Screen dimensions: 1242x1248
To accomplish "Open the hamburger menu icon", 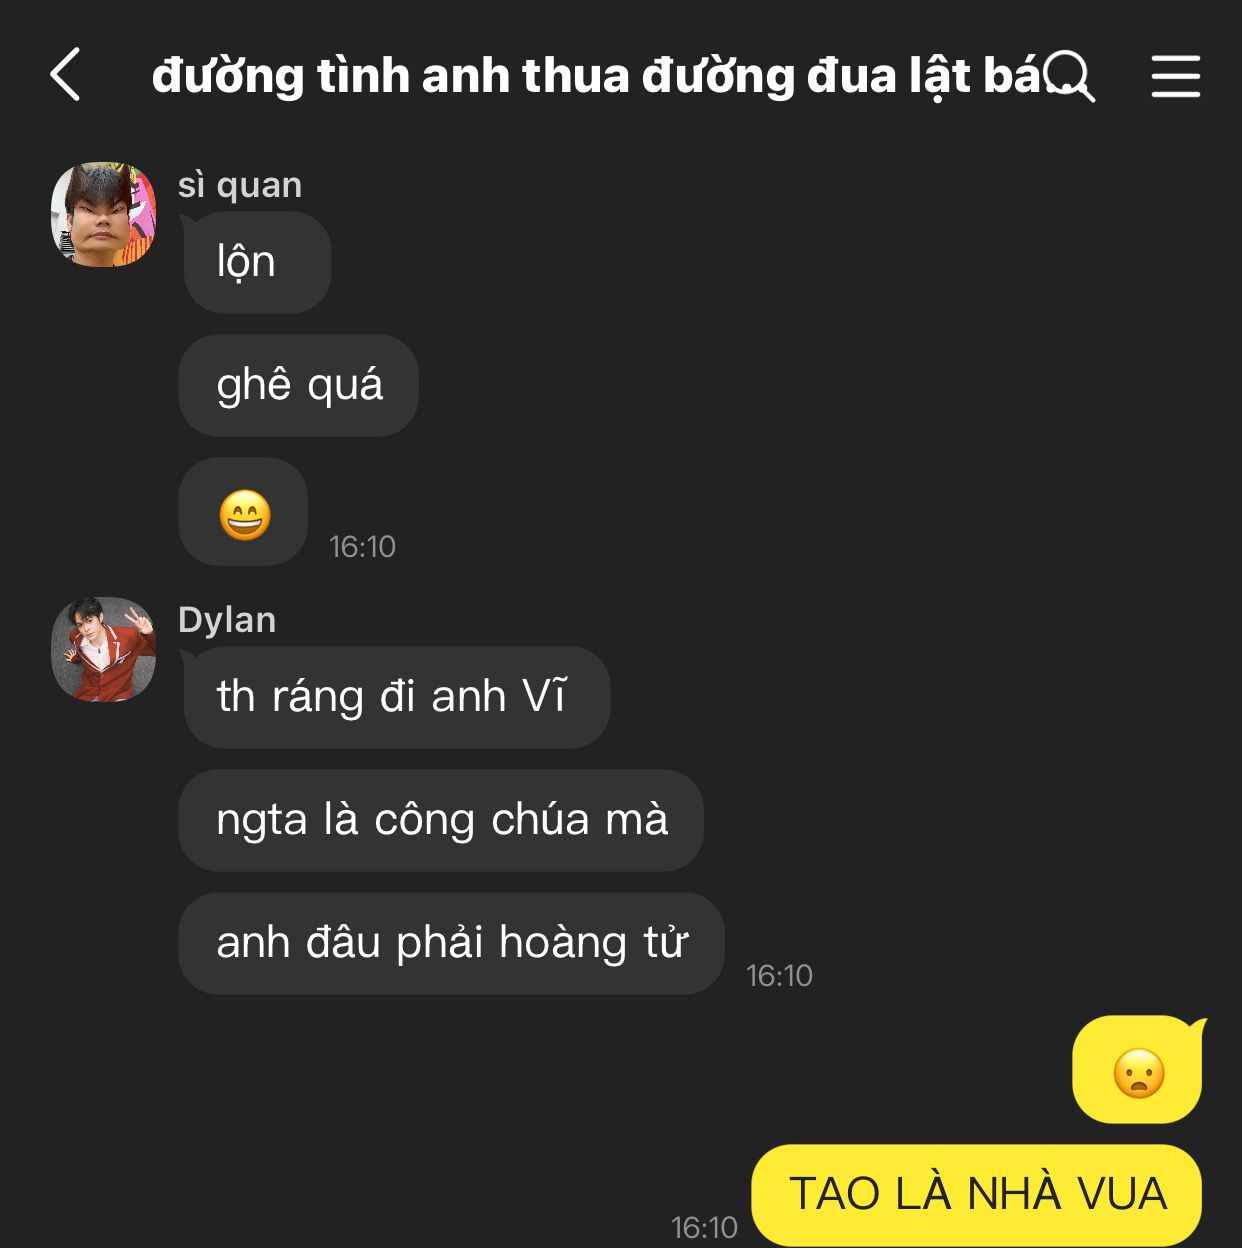I will tap(1175, 76).
